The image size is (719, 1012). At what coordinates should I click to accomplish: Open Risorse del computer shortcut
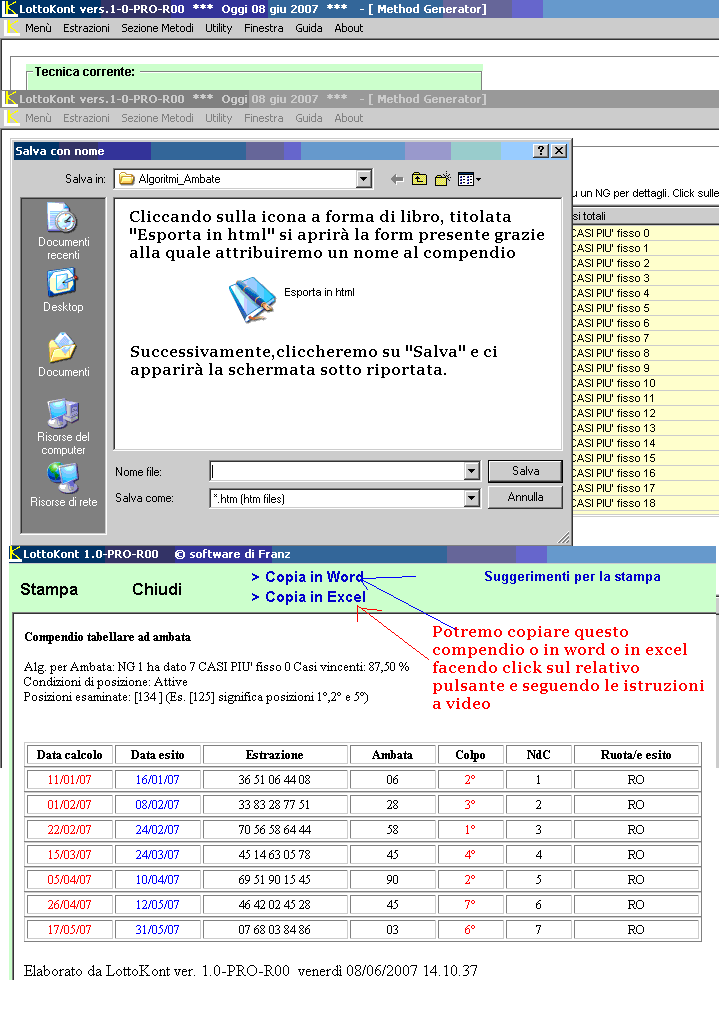63,413
